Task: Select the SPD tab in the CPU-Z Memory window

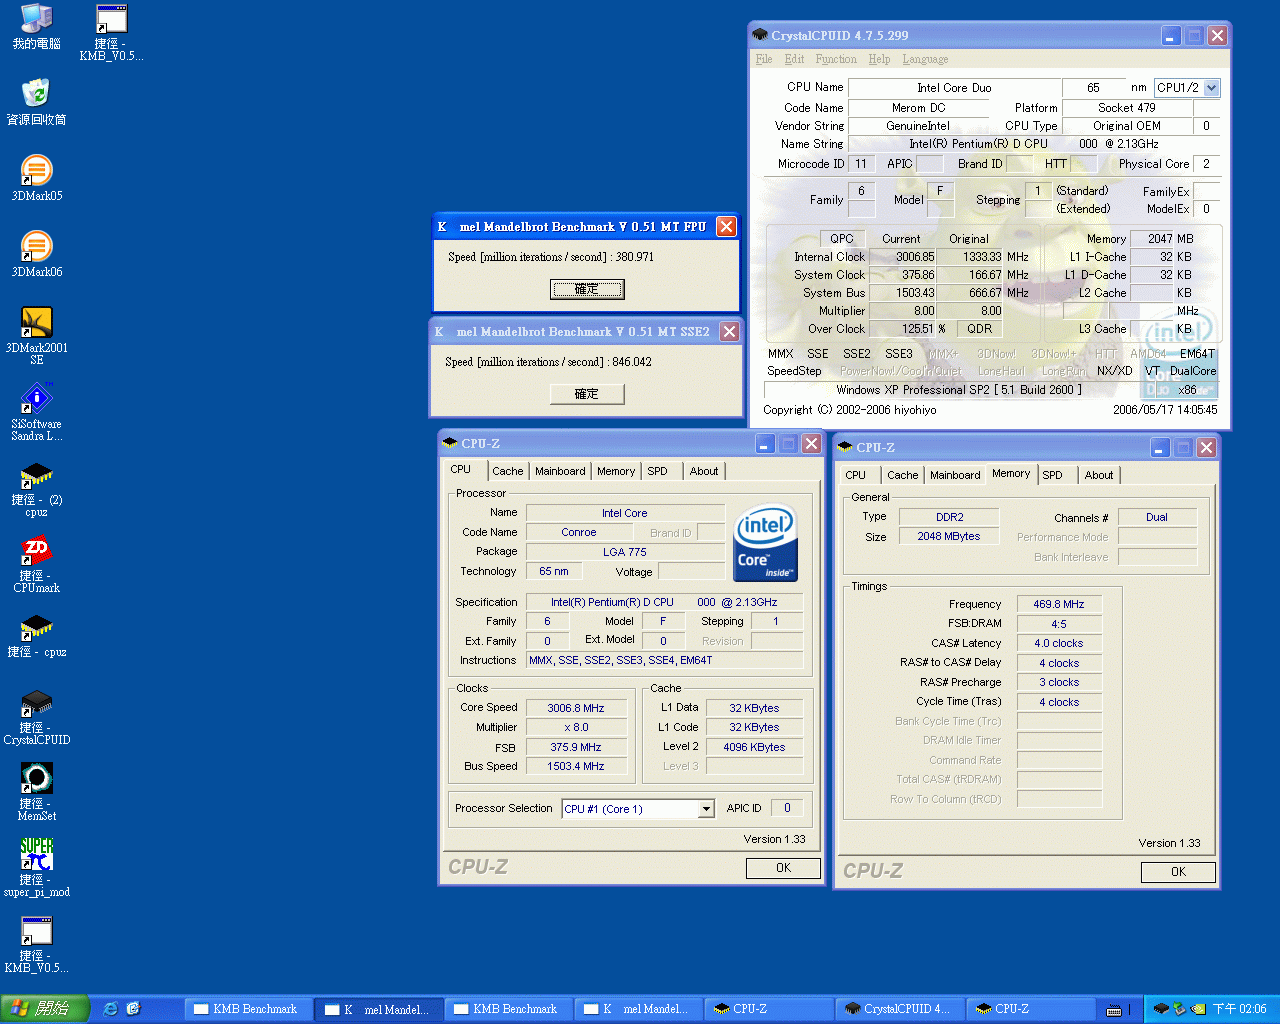Action: tap(1052, 475)
